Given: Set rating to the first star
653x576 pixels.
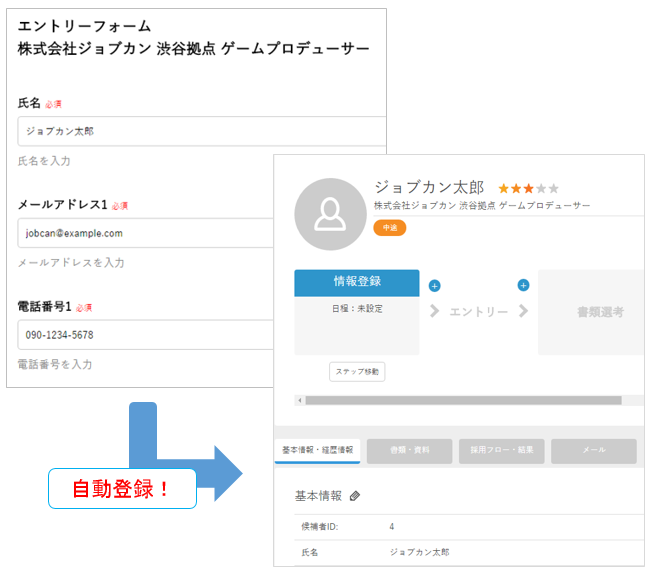Looking at the screenshot, I should (503, 188).
